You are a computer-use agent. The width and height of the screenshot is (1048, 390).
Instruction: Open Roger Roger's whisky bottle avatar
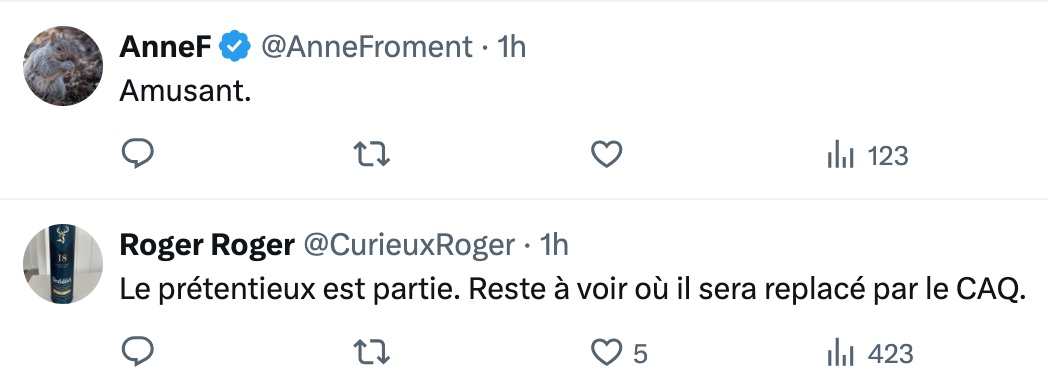pos(63,263)
